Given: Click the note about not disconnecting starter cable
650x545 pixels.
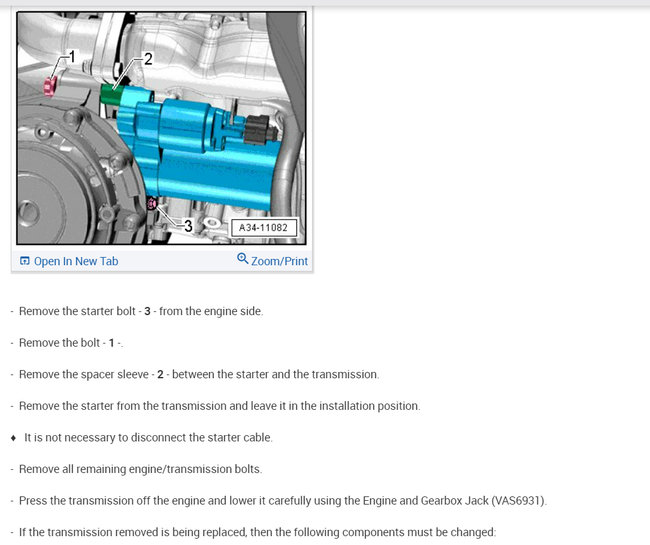Looking at the screenshot, I should tap(148, 437).
